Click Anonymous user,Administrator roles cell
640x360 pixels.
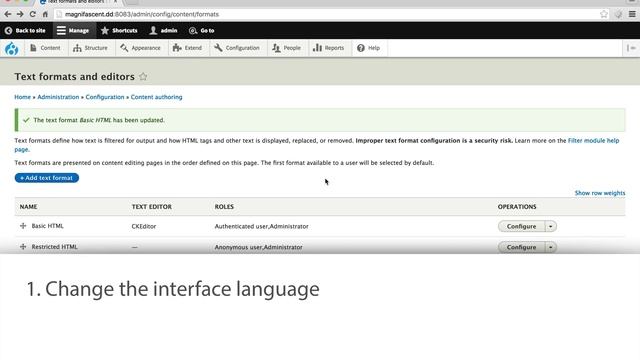(258, 247)
